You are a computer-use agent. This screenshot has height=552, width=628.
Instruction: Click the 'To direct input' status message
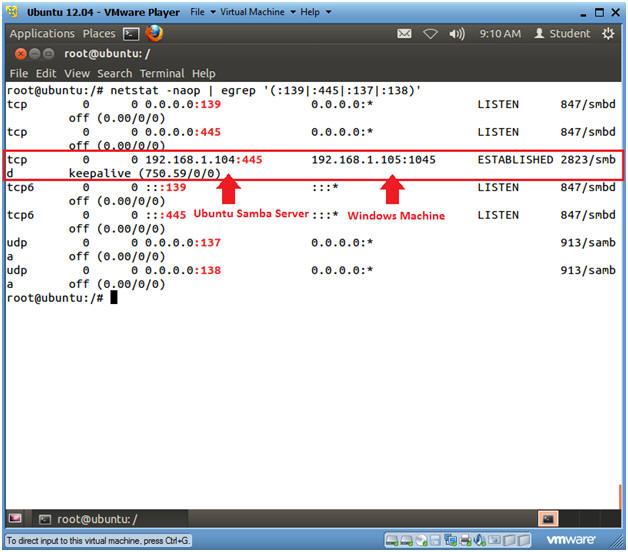98,541
